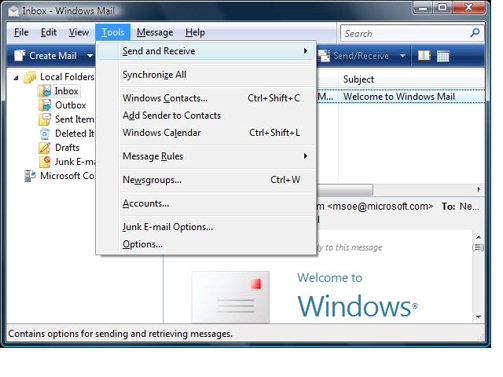
Task: Click the Outbox folder icon
Action: click(x=45, y=105)
